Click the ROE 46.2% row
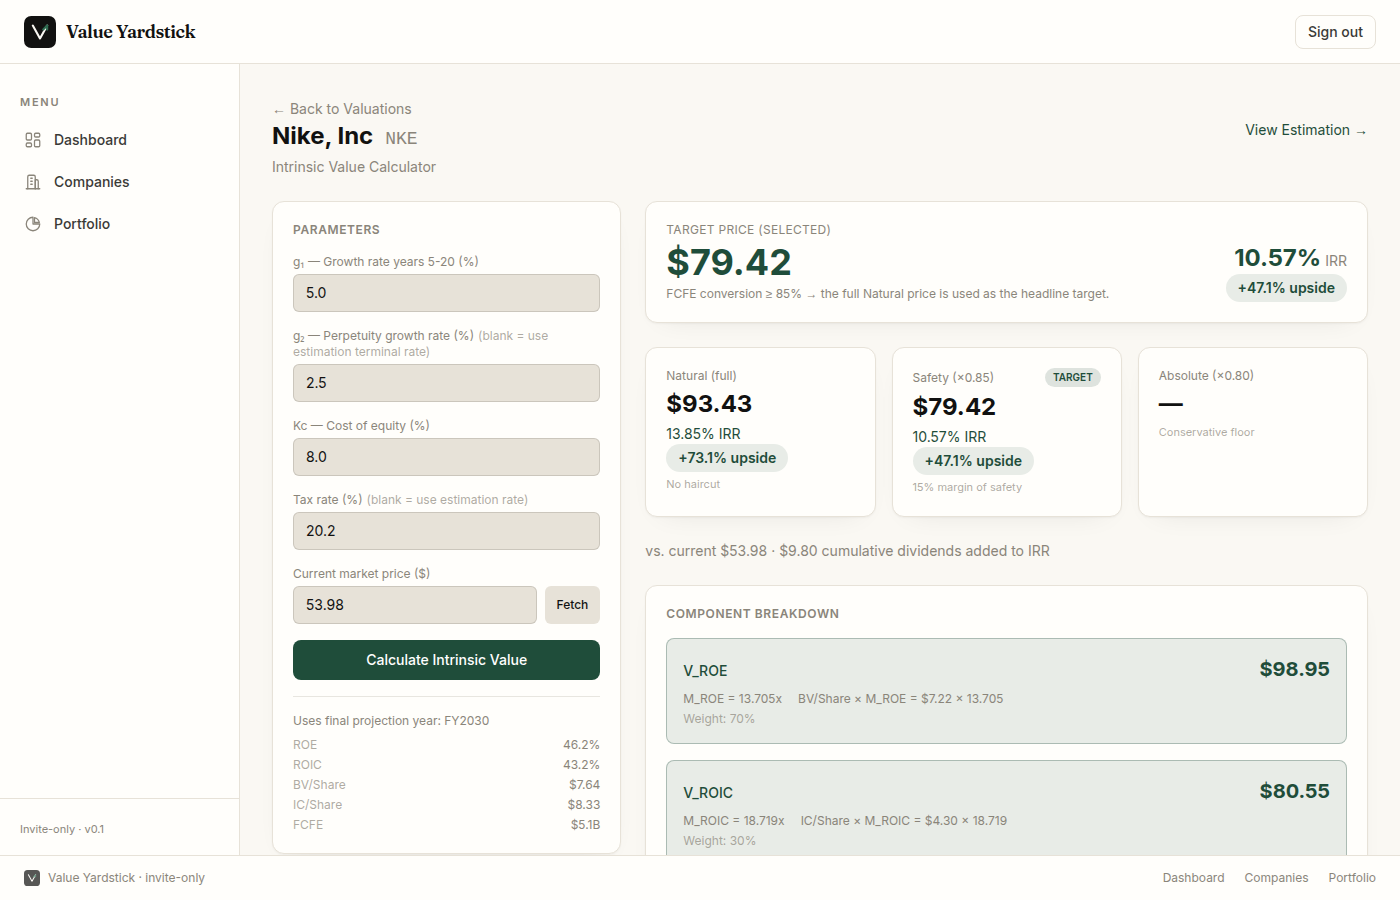1400x900 pixels. click(x=446, y=745)
